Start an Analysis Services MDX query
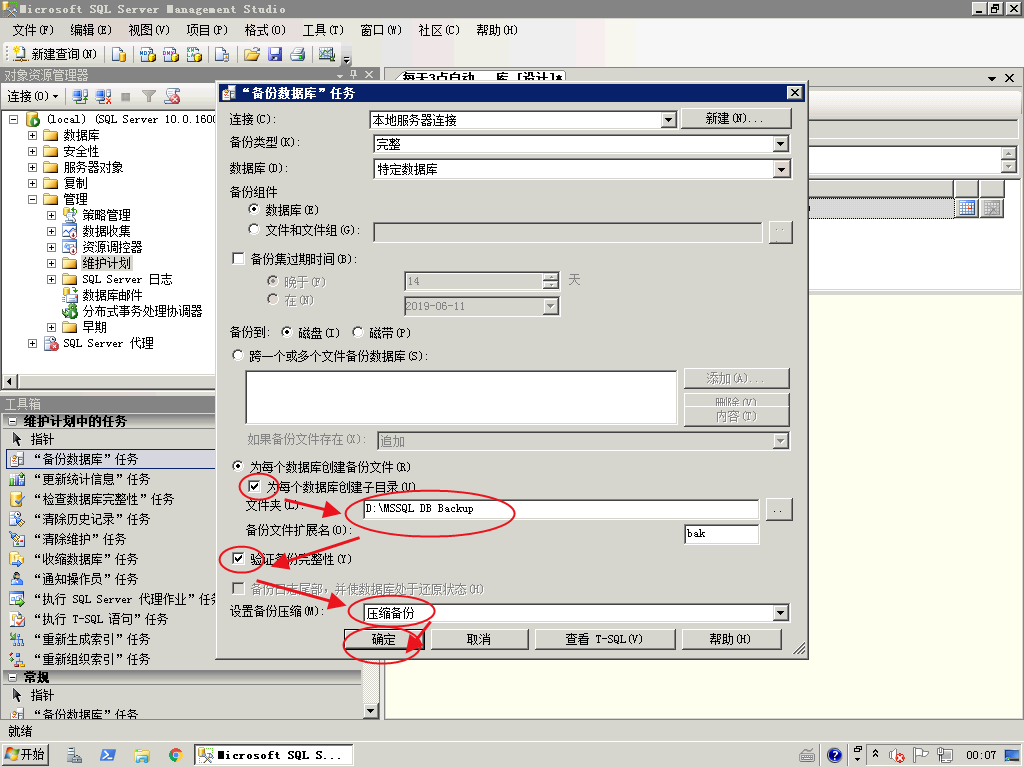Viewport: 1024px width, 768px height. click(x=148, y=54)
